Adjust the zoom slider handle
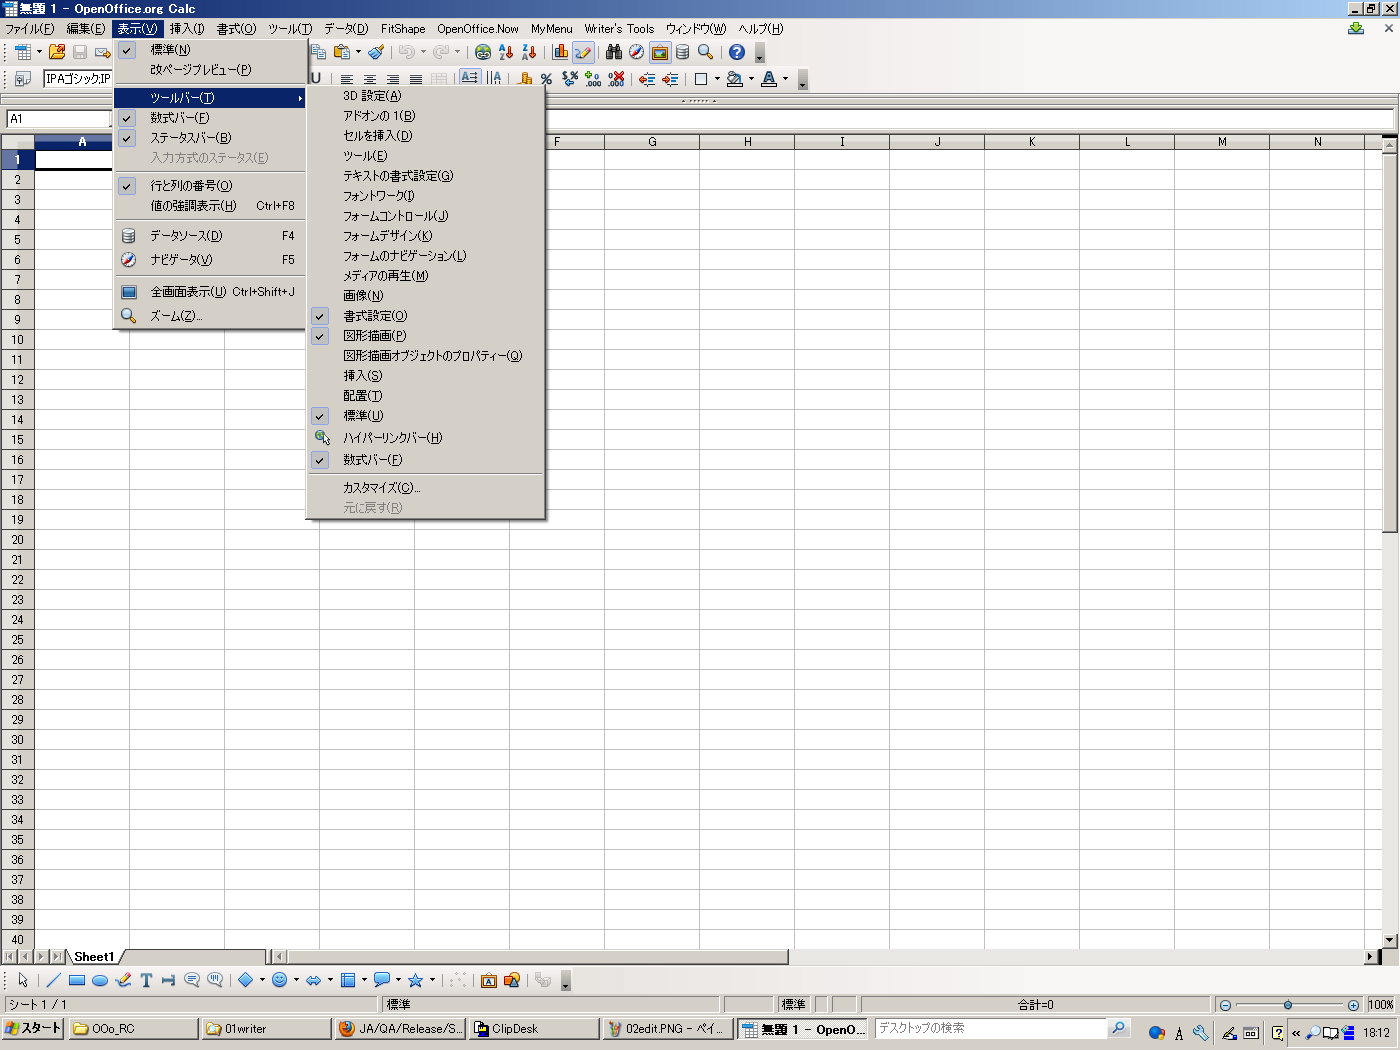 pos(1288,1005)
